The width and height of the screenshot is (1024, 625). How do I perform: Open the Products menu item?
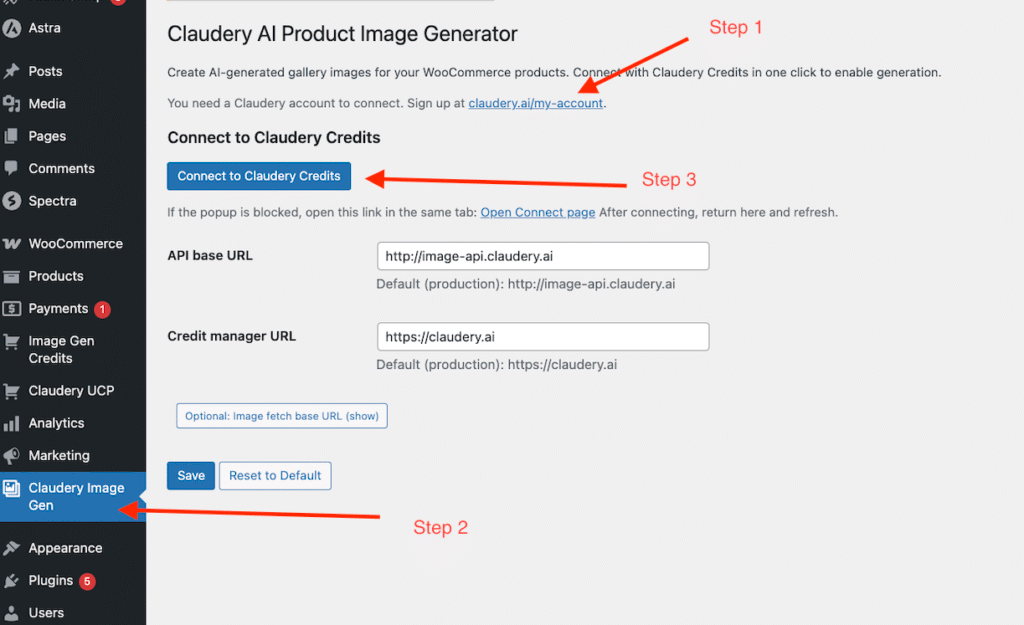coord(56,276)
